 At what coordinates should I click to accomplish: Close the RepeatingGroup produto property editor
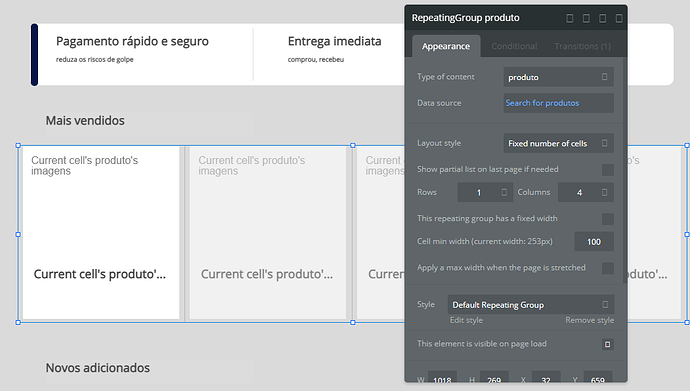point(619,18)
